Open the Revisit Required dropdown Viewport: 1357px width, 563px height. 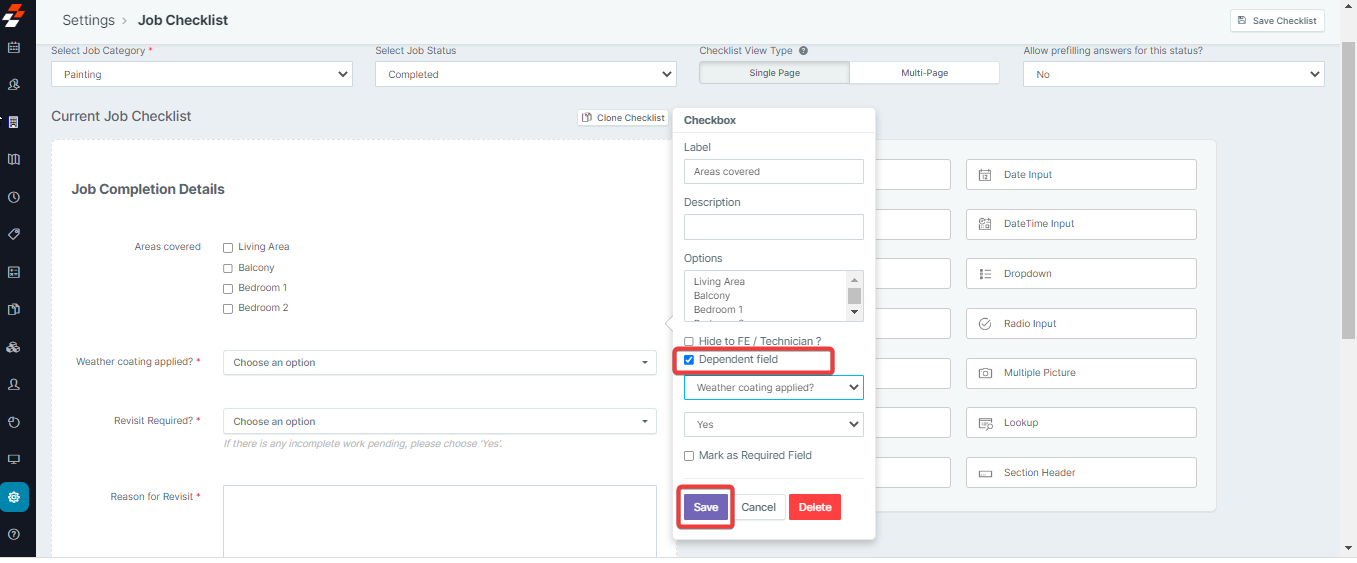tap(440, 422)
